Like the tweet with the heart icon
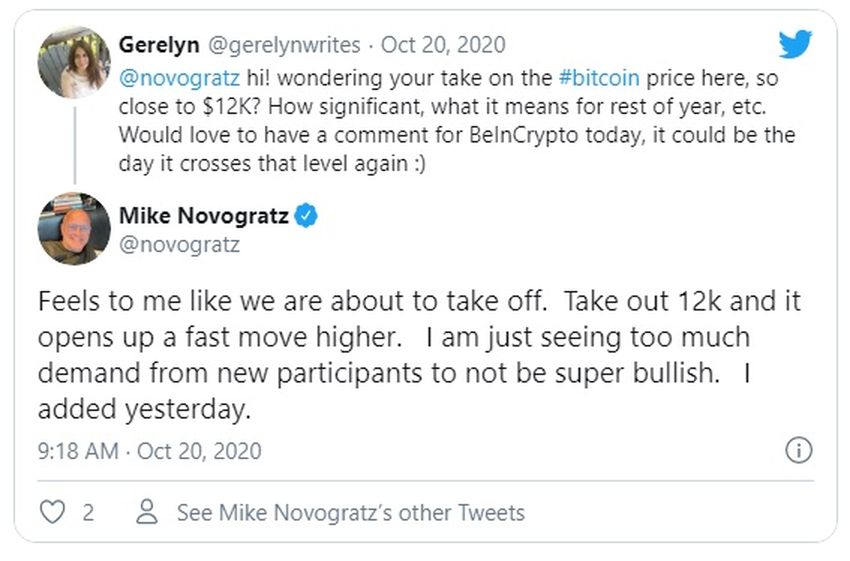 pyautogui.click(x=51, y=513)
